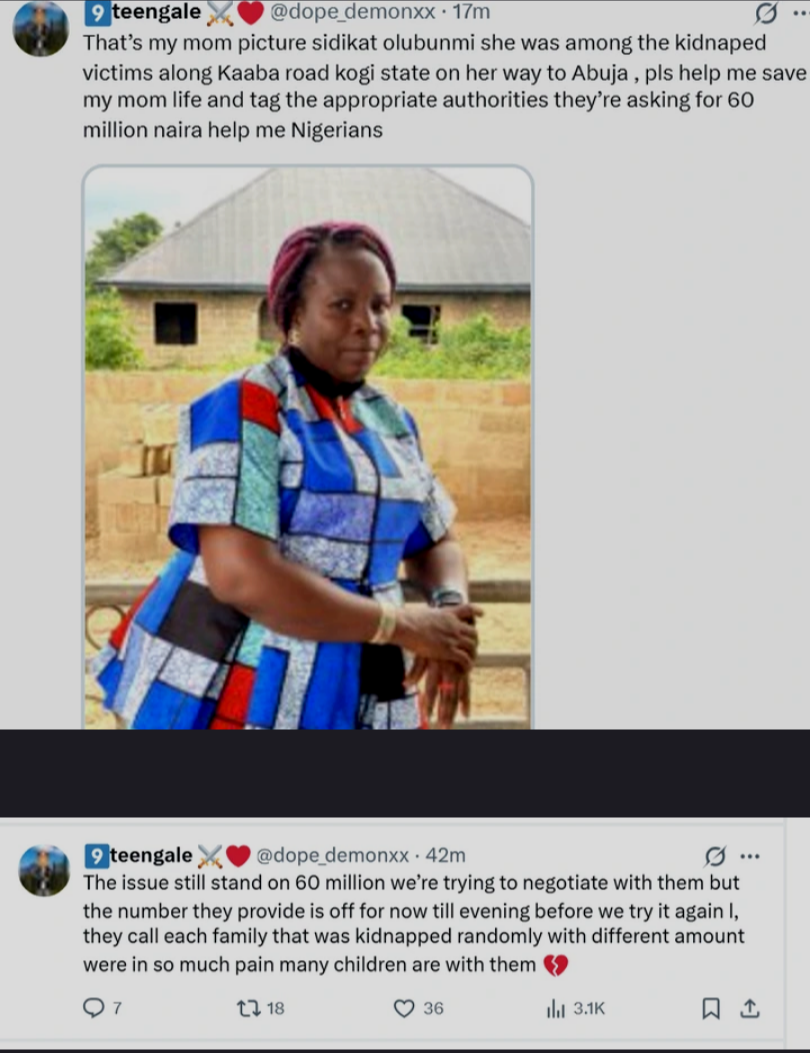Bookmark the 60 million negotiation tweet

(711, 1008)
